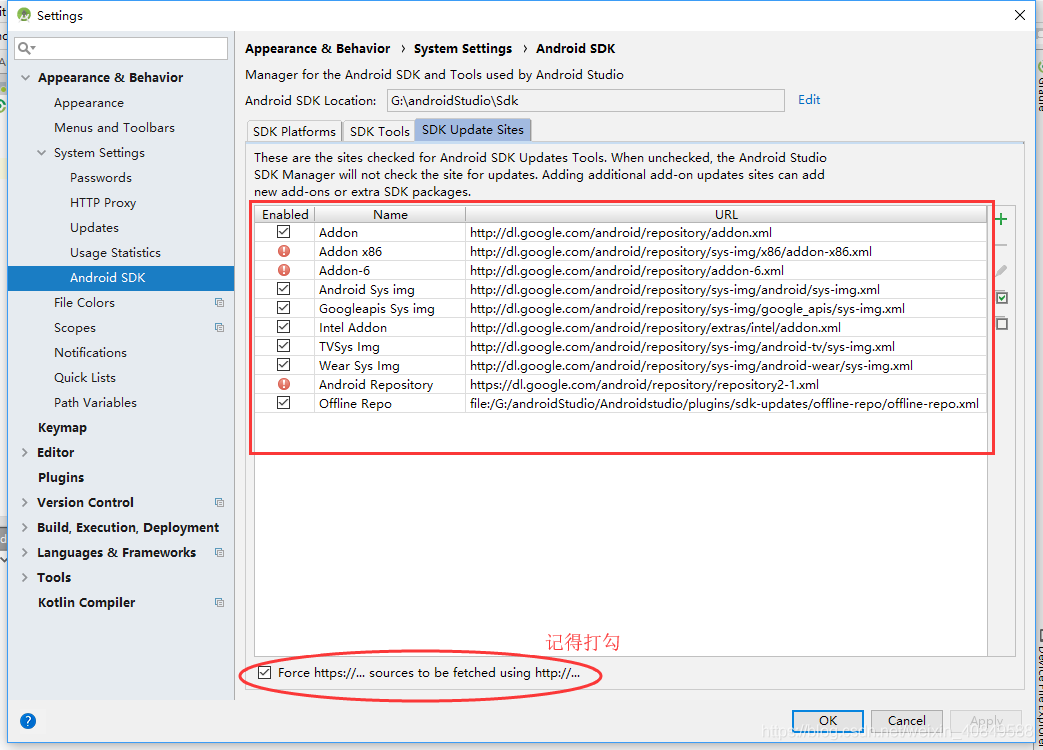This screenshot has height=750, width=1043.
Task: Switch to the SDK Tools tab
Action: click(379, 131)
